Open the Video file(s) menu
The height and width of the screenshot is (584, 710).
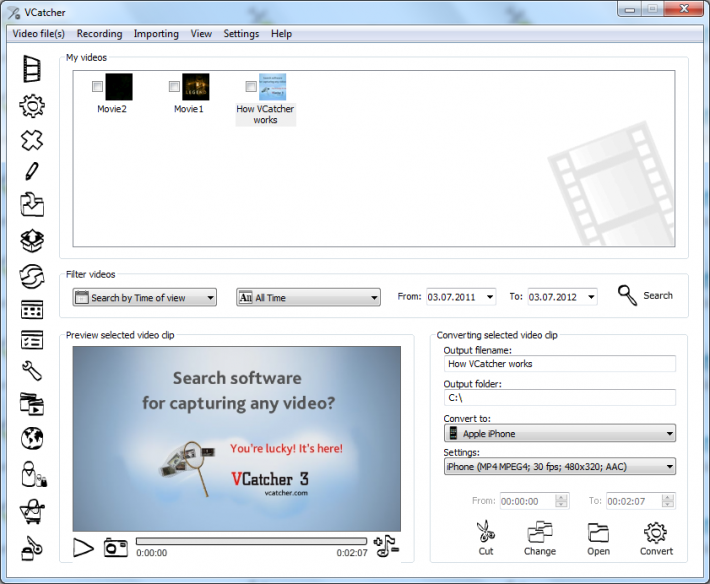[x=38, y=34]
